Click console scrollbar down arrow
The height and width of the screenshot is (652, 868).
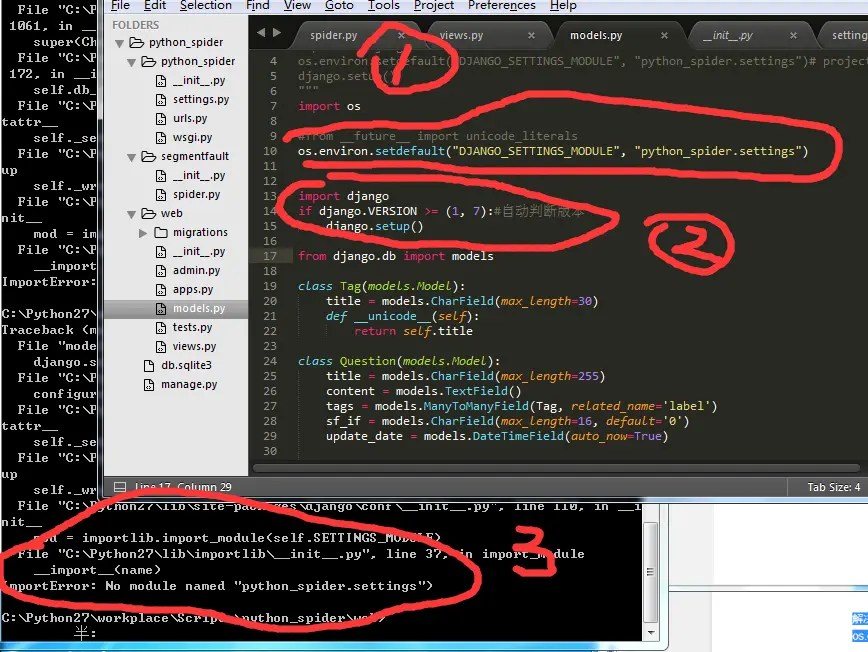coord(651,632)
